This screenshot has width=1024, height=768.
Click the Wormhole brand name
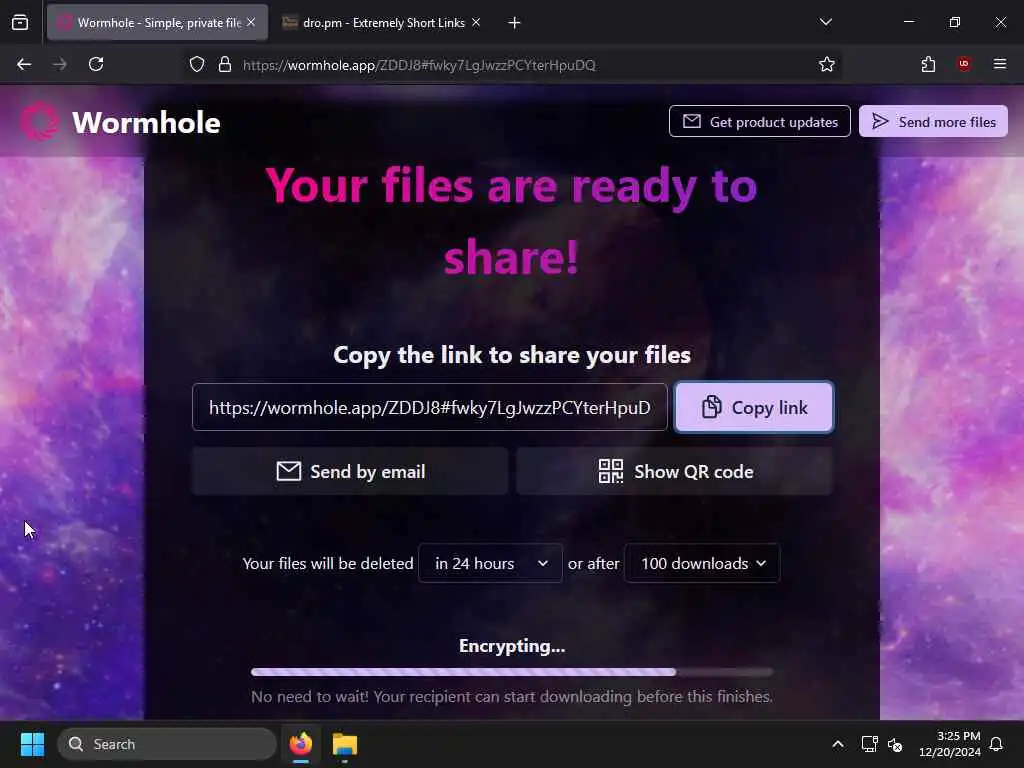tap(146, 123)
